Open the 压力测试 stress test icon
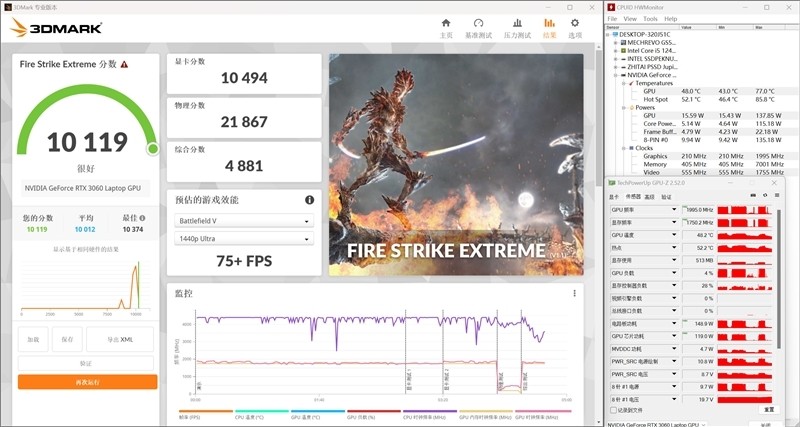800x427 pixels. tap(517, 27)
